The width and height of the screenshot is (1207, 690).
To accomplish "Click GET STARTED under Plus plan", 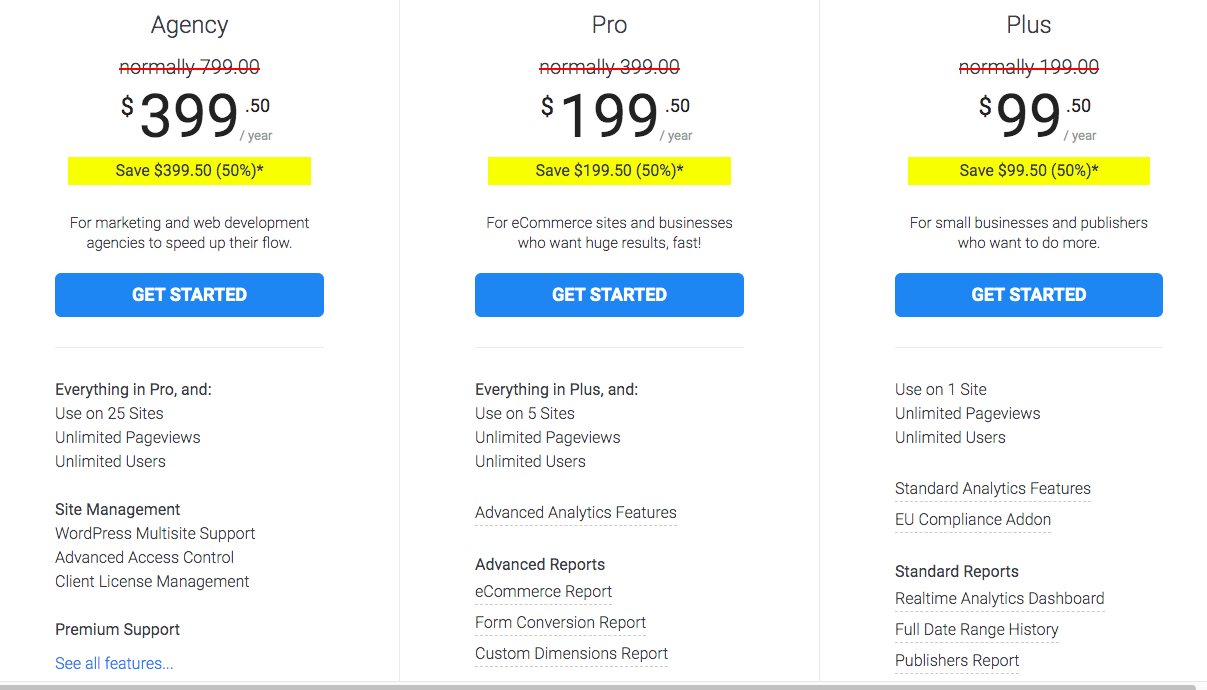I will 1028,295.
